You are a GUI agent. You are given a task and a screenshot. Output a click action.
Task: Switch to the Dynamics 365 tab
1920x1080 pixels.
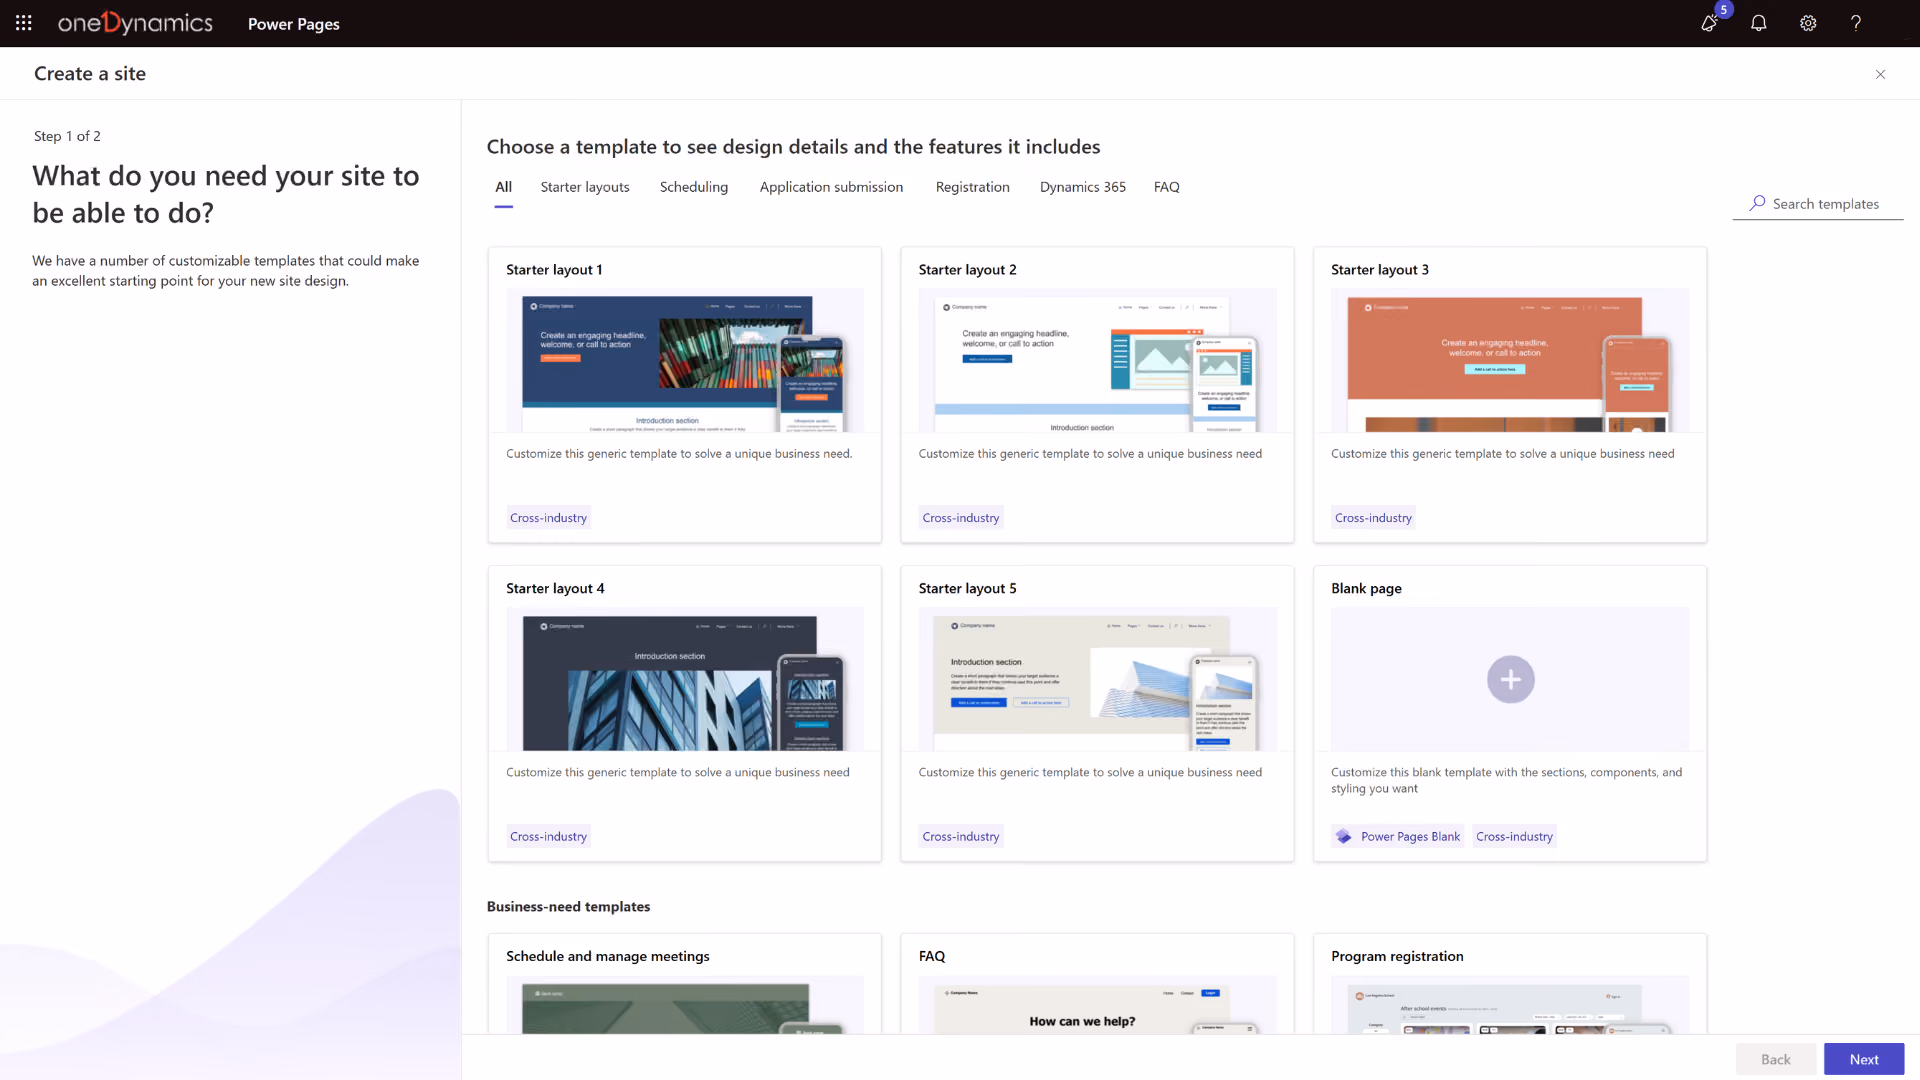point(1082,187)
